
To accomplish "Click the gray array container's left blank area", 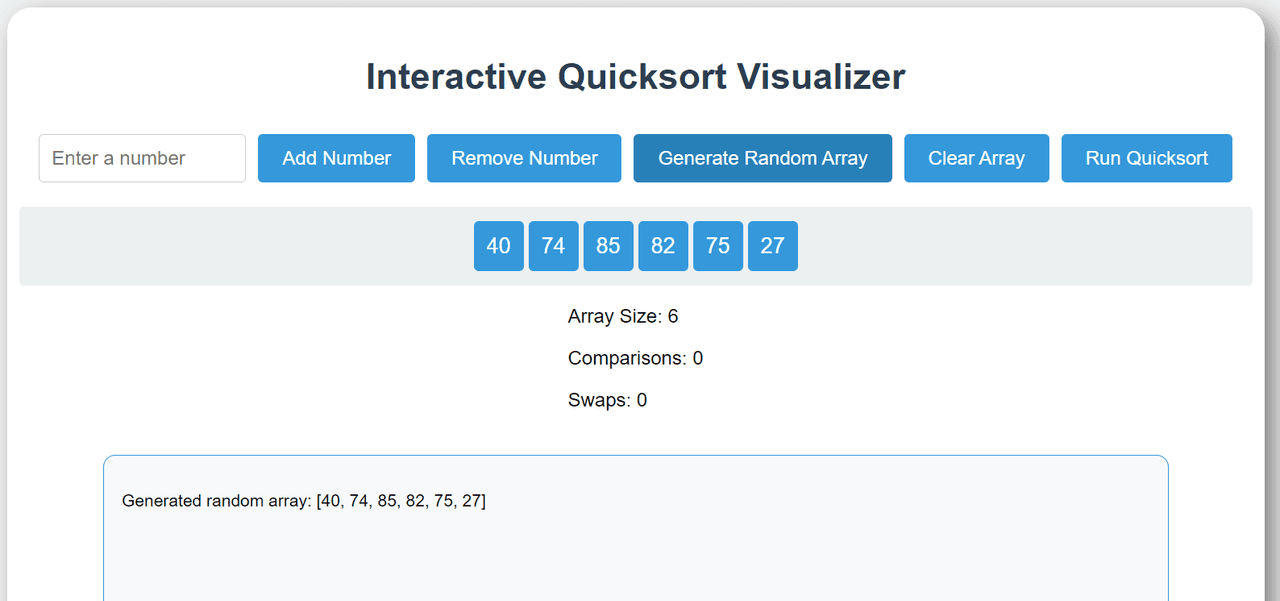I will [x=240, y=246].
